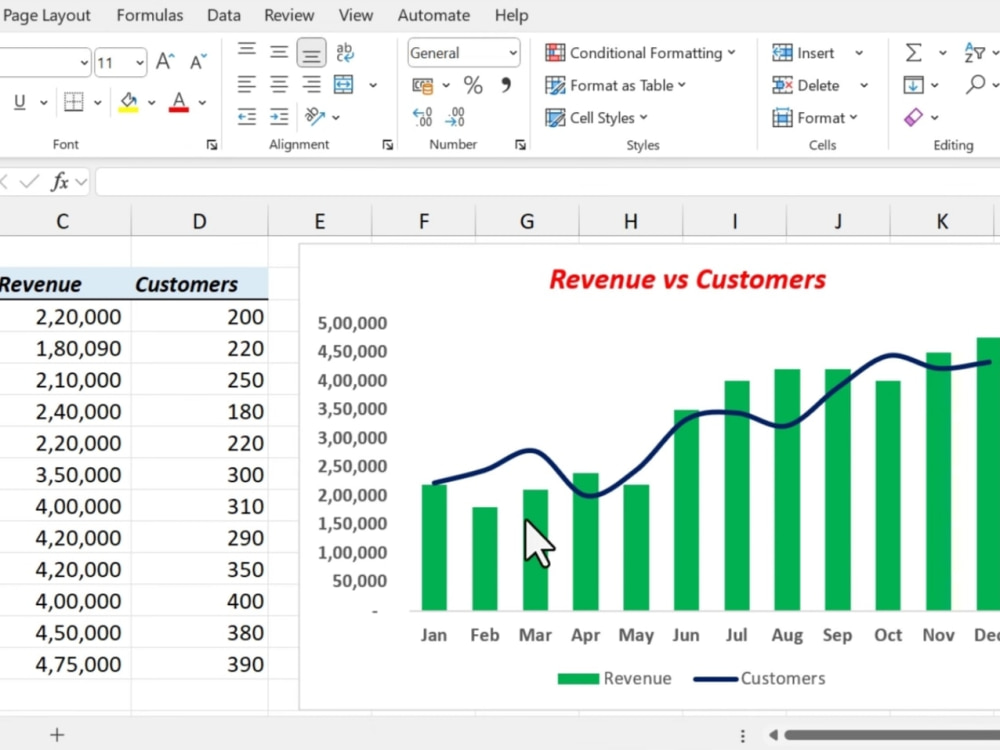The width and height of the screenshot is (1000, 750).
Task: Open Find & Select magnifier
Action: coord(976,84)
